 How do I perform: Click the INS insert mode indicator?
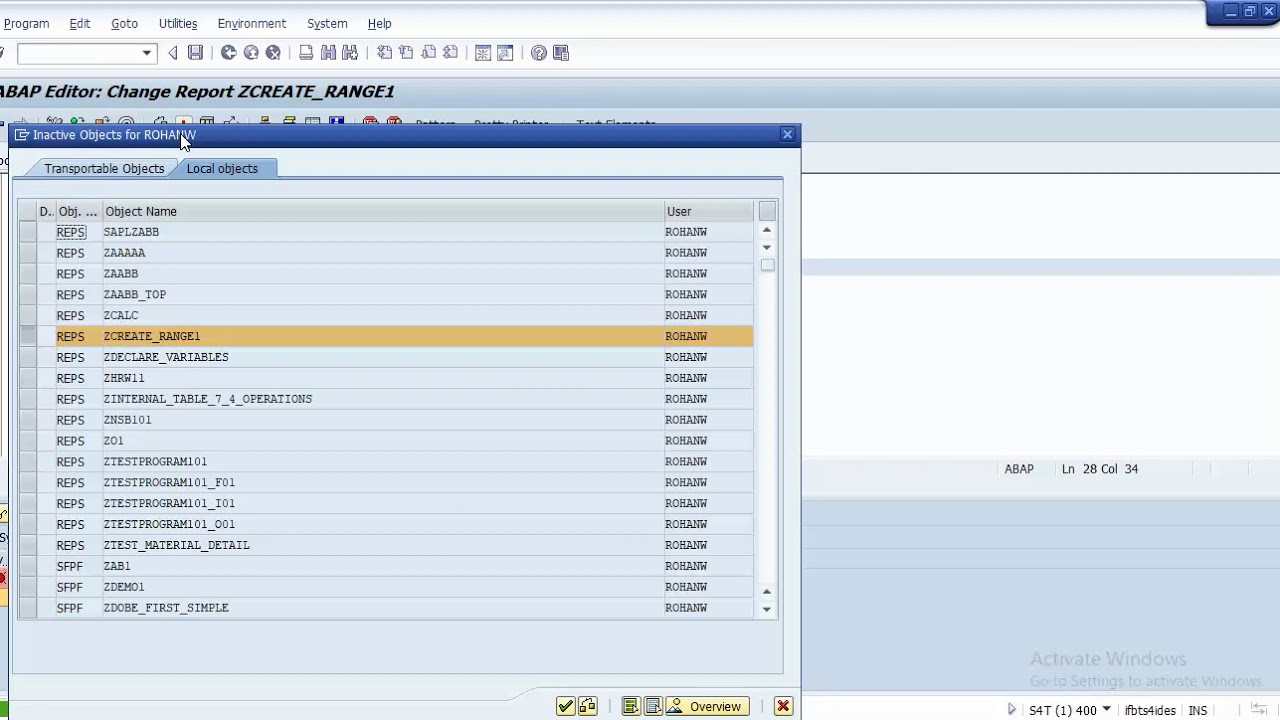[1197, 710]
